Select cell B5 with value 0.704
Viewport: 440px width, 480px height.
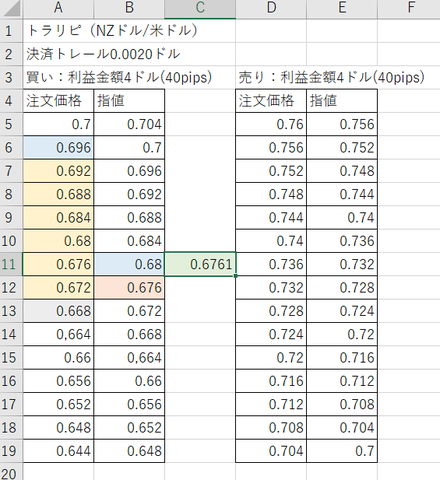[x=129, y=124]
